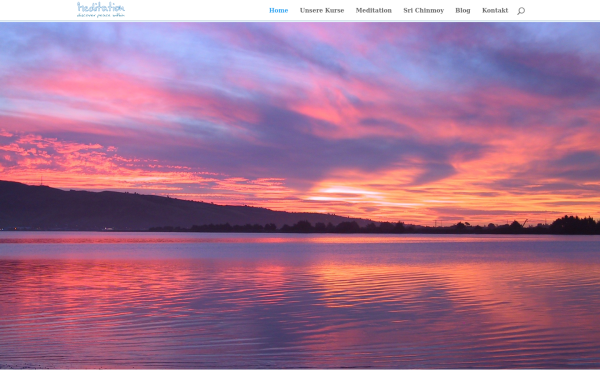The image size is (600, 375).
Task: Click the word 'Kurse' in the navigation
Action: [334, 10]
